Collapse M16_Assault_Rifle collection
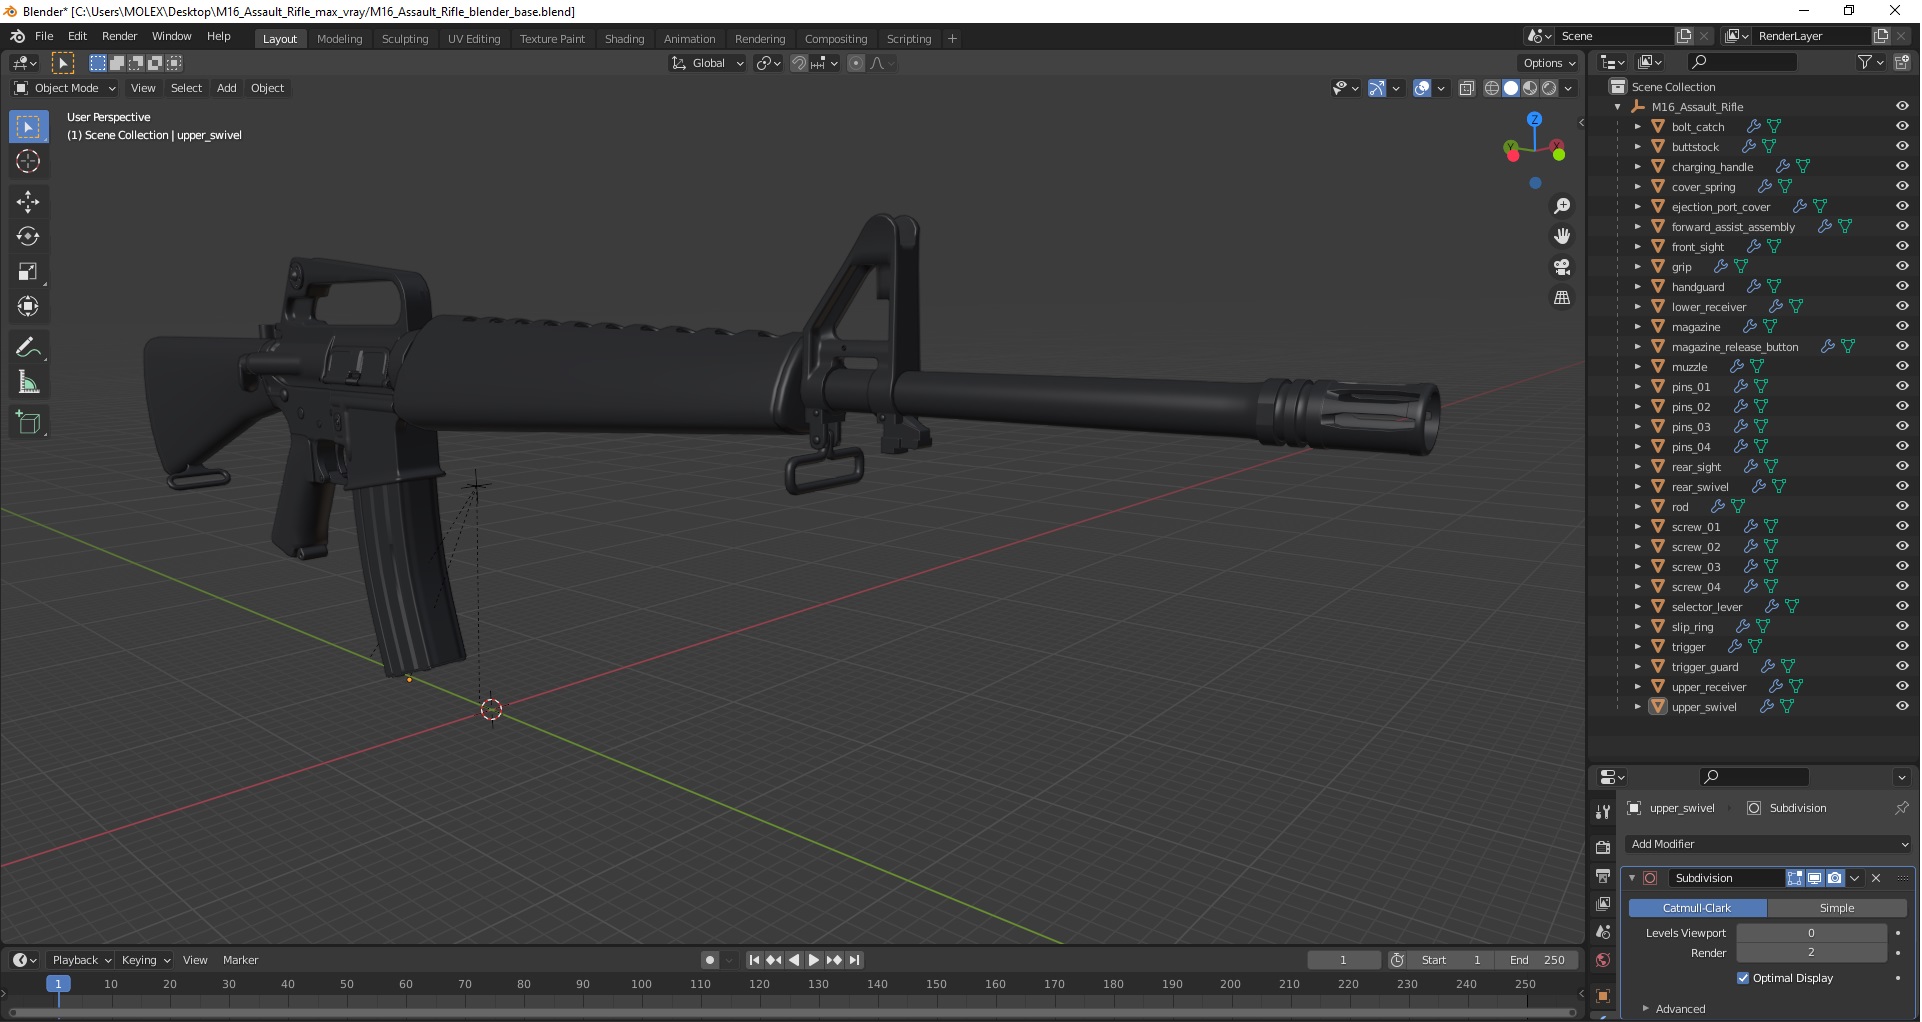The width and height of the screenshot is (1922, 1022). coord(1618,107)
